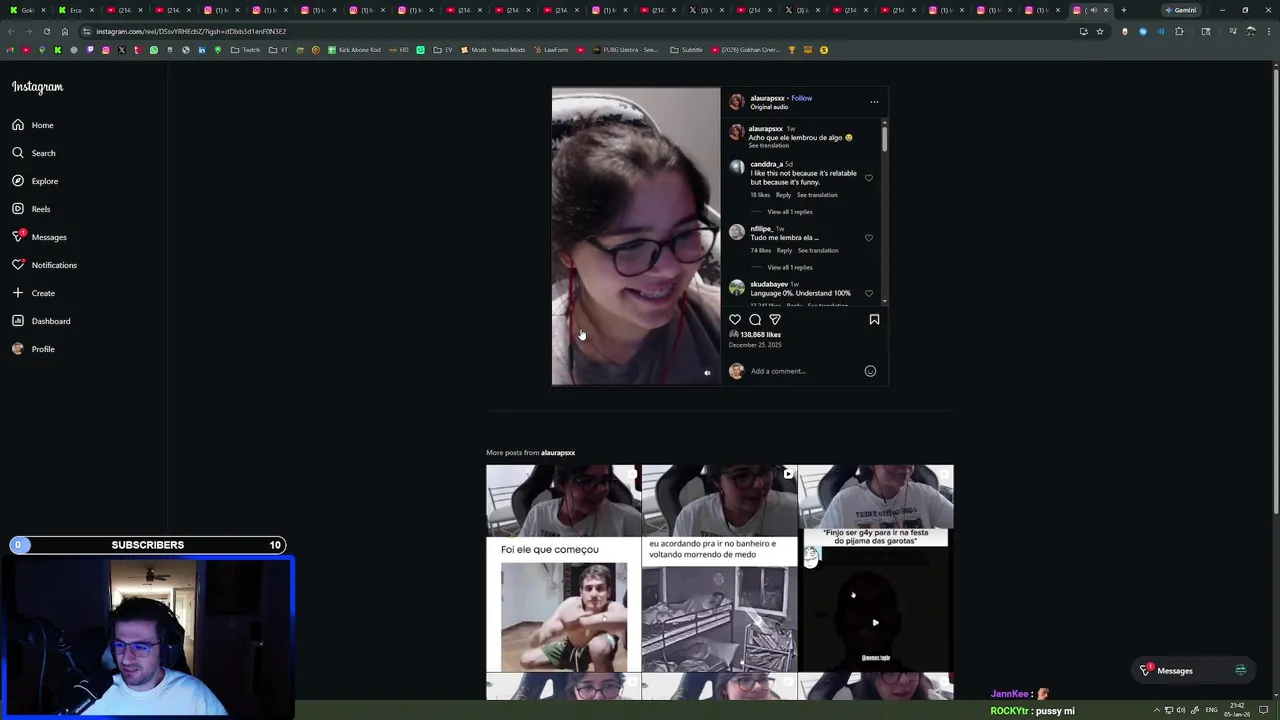
Task: Open Messages in the left sidebar
Action: click(39, 237)
